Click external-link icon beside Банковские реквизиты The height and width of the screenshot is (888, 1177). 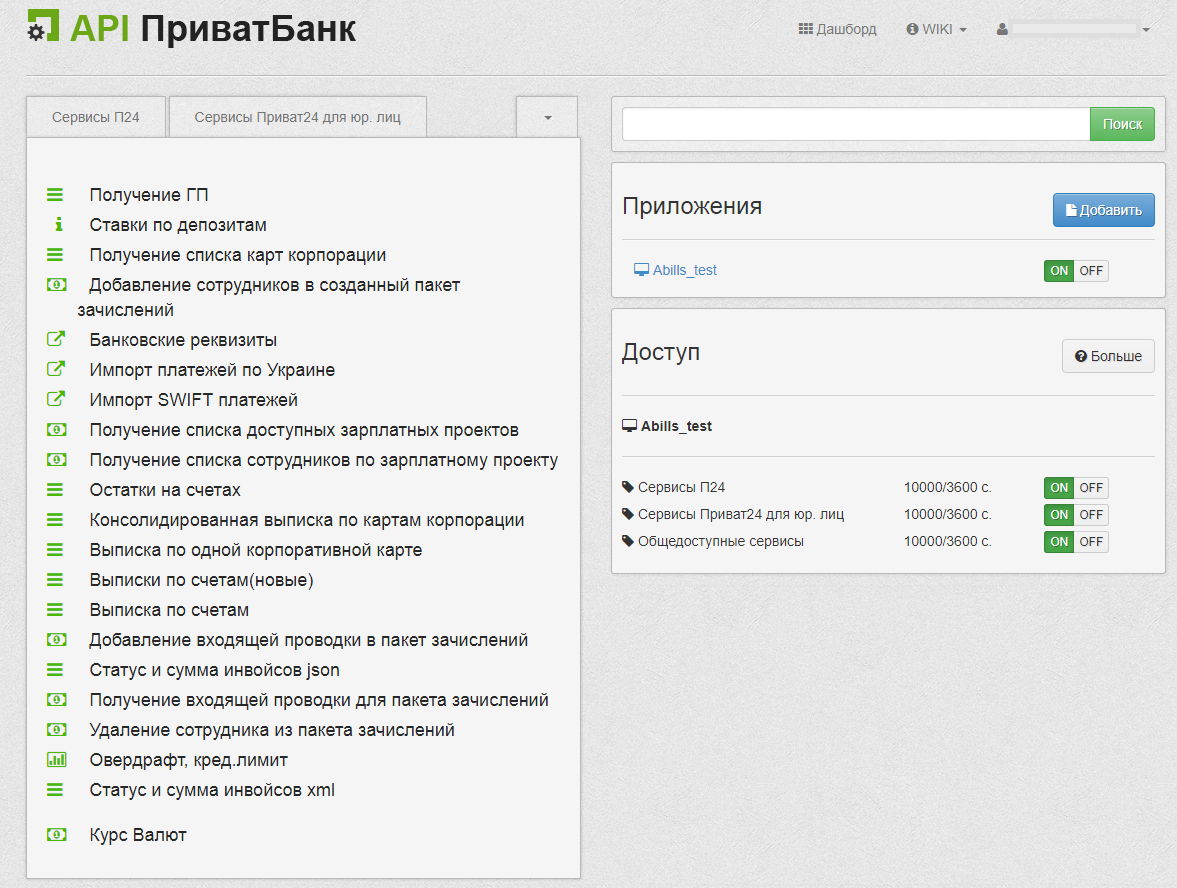56,339
